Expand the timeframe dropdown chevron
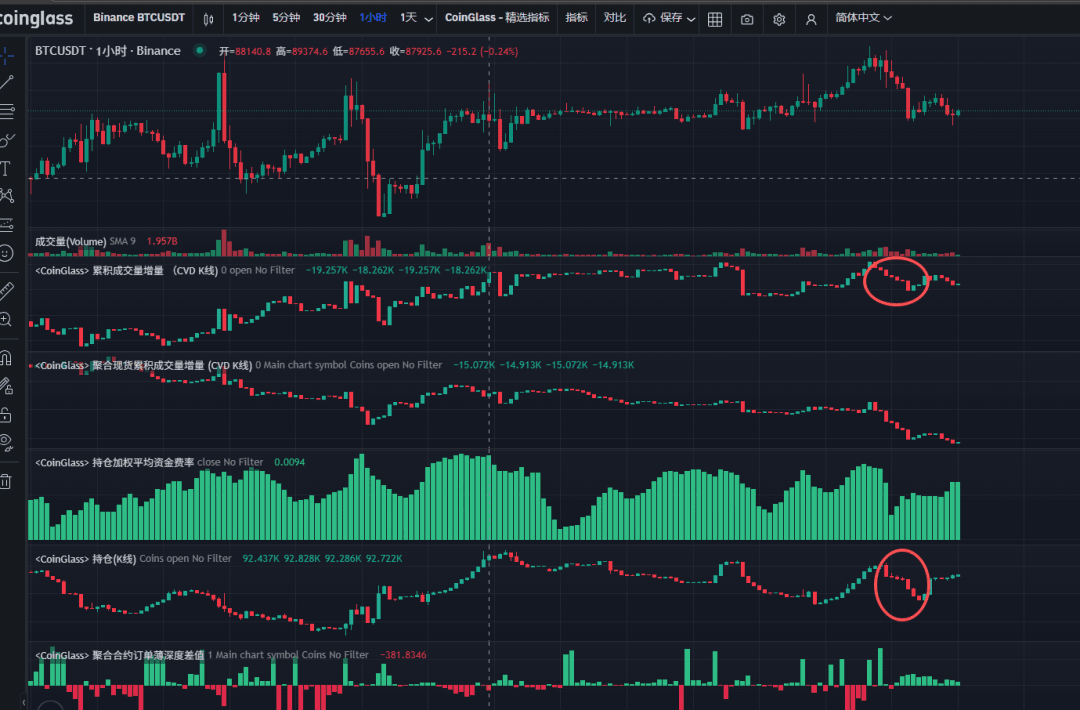This screenshot has height=710, width=1080. click(428, 19)
